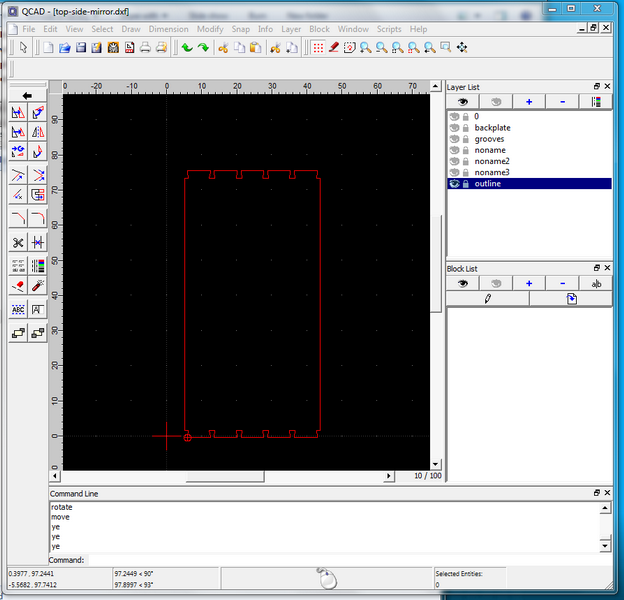Click the Rename block button

tap(596, 284)
